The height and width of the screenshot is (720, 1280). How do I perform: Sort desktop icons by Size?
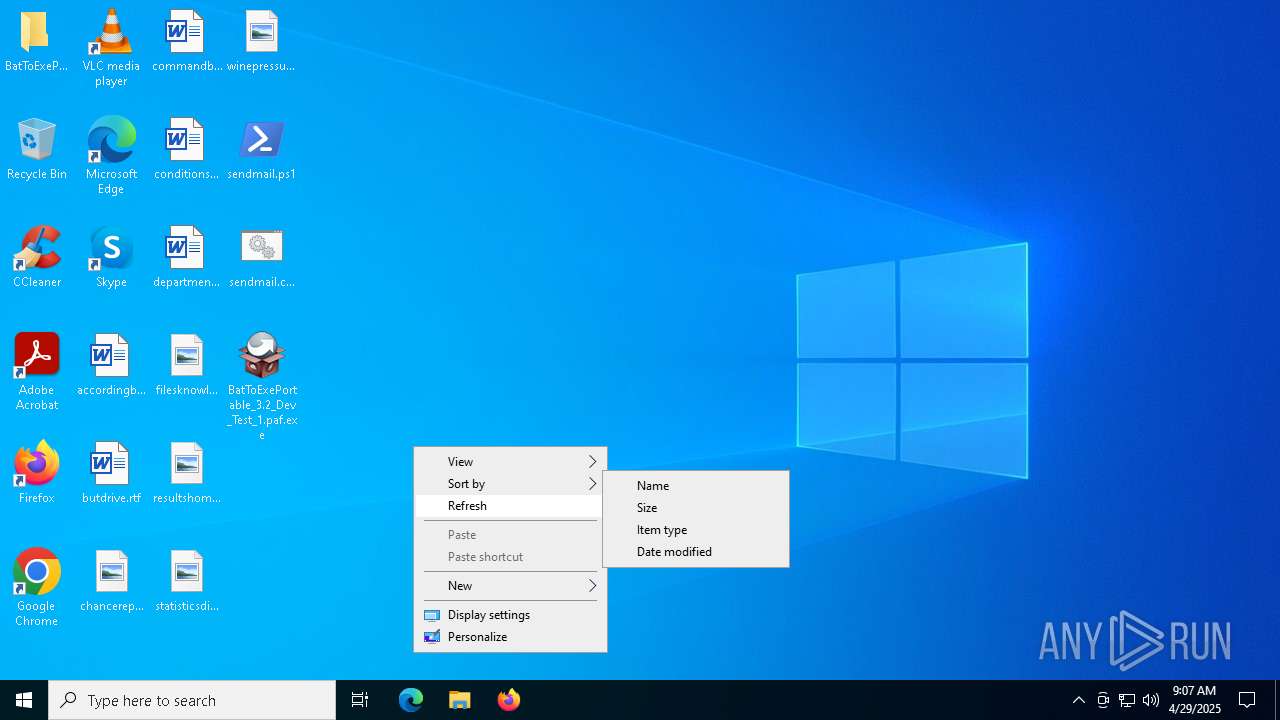(696, 507)
